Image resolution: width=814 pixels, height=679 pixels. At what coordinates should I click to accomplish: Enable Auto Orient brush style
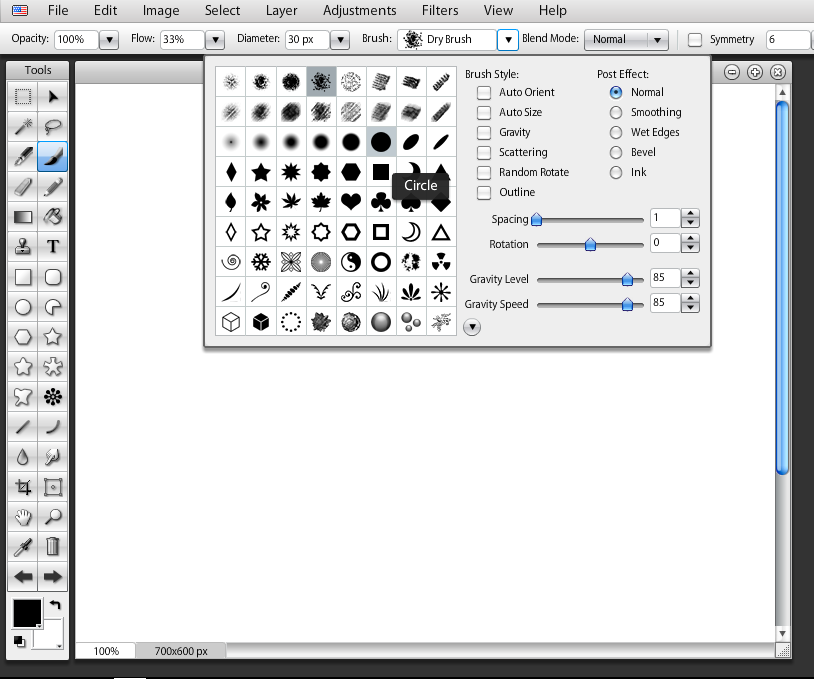click(x=484, y=92)
